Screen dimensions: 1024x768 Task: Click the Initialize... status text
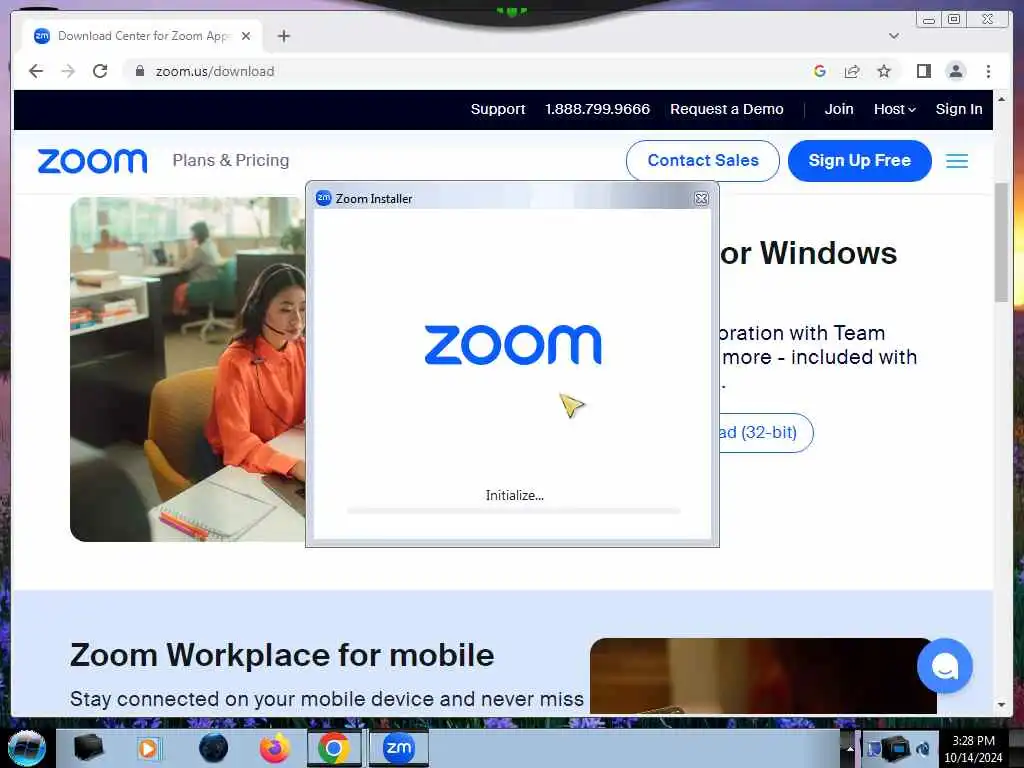click(x=515, y=495)
